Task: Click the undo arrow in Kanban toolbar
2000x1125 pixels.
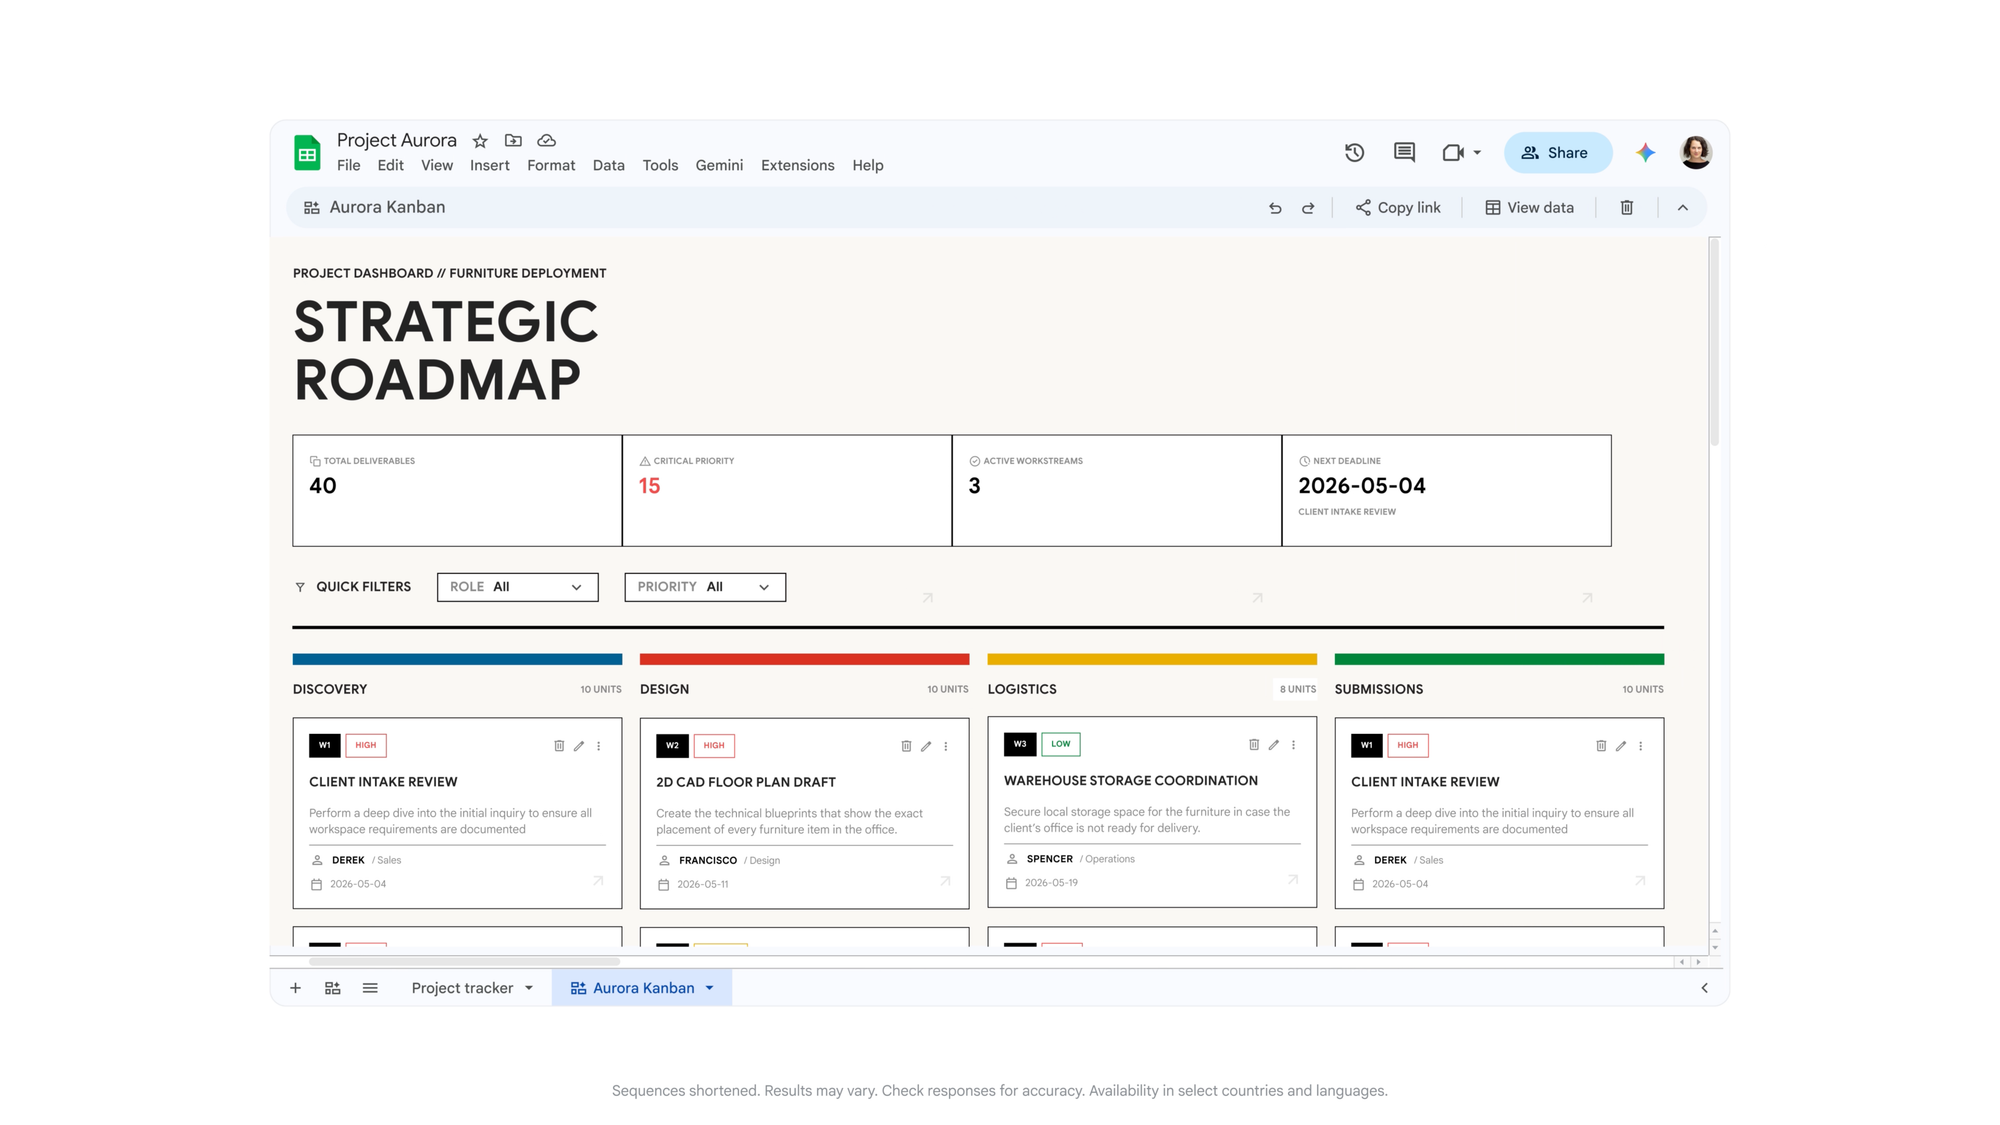Action: point(1275,208)
